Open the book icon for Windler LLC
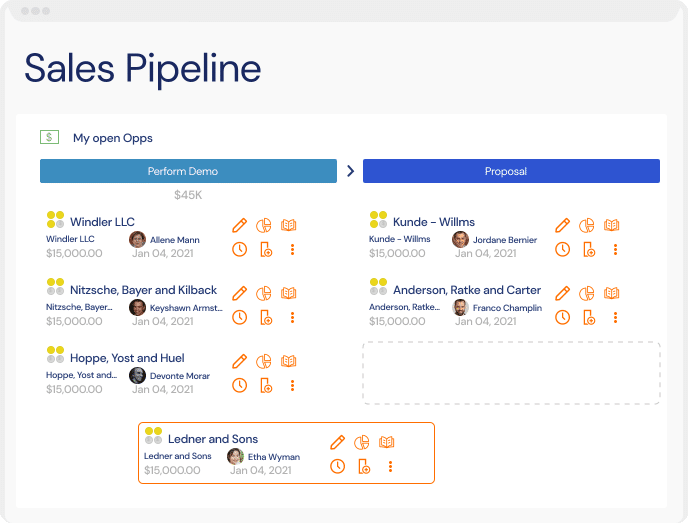 pyautogui.click(x=288, y=225)
